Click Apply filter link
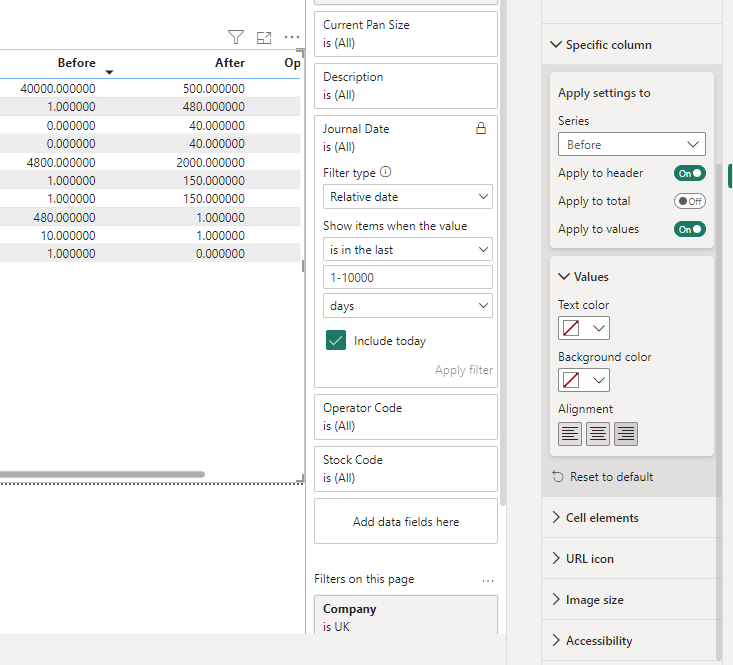Image resolution: width=733 pixels, height=665 pixels. pos(464,370)
